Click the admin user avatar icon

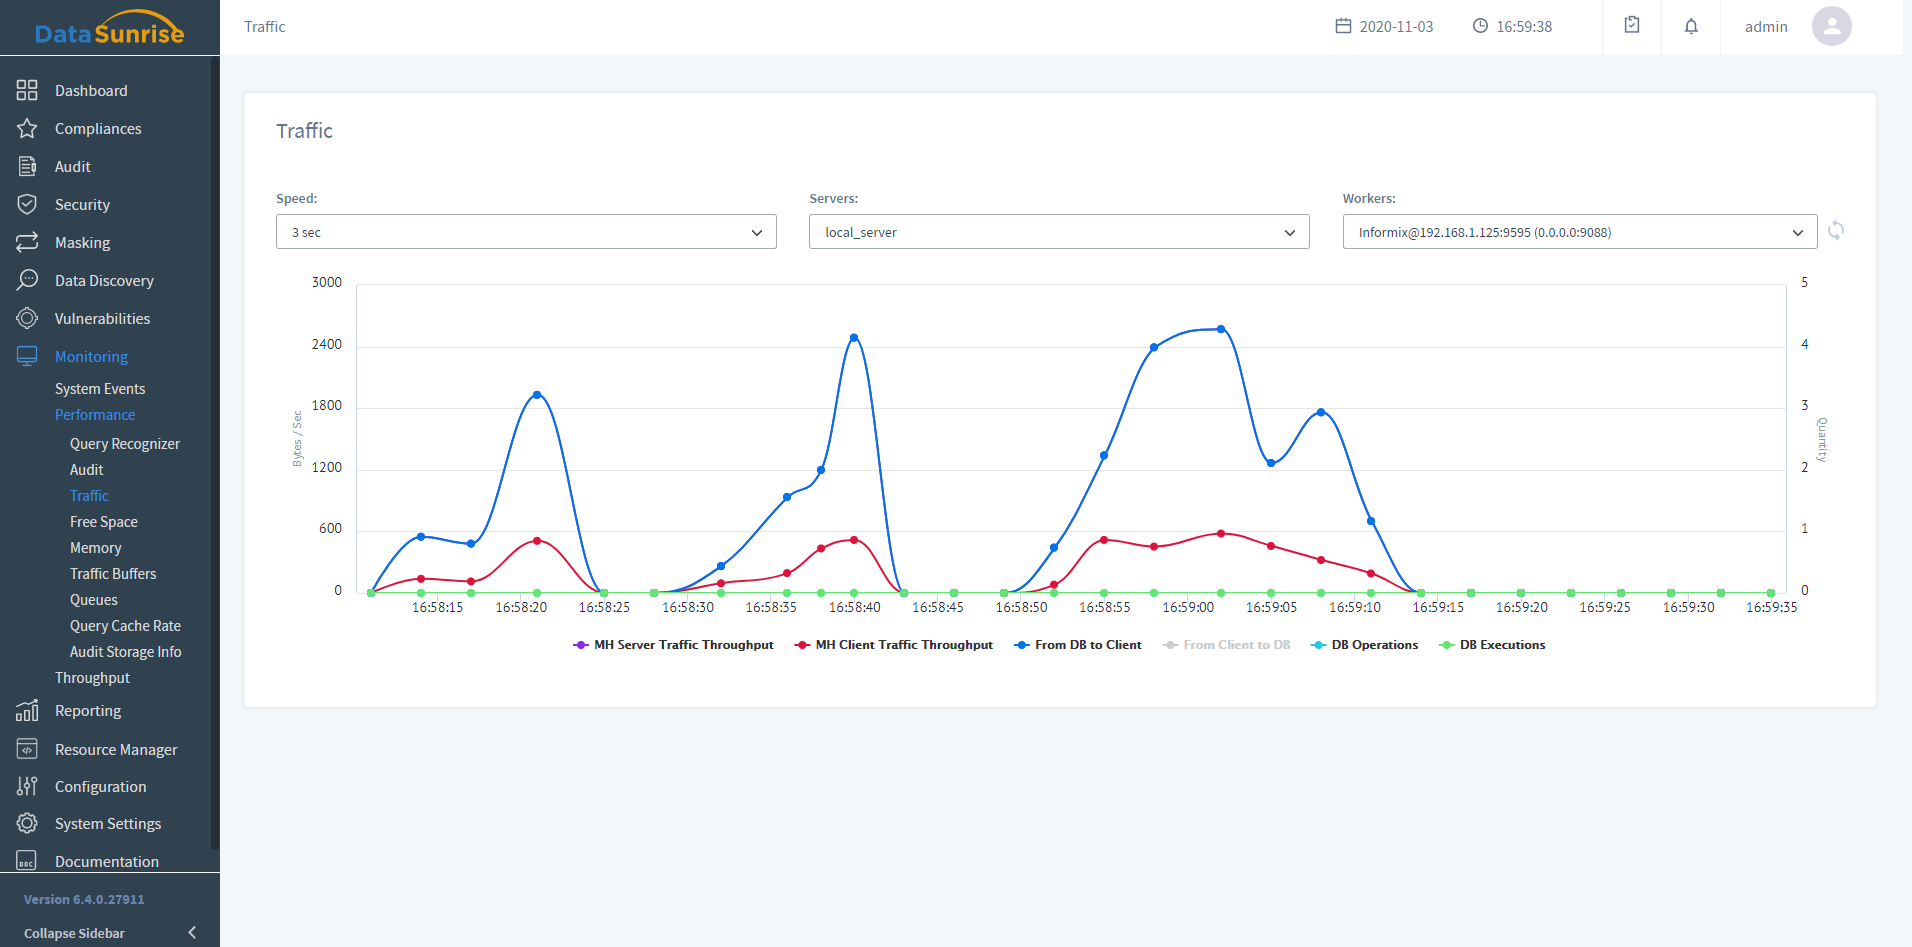point(1831,27)
